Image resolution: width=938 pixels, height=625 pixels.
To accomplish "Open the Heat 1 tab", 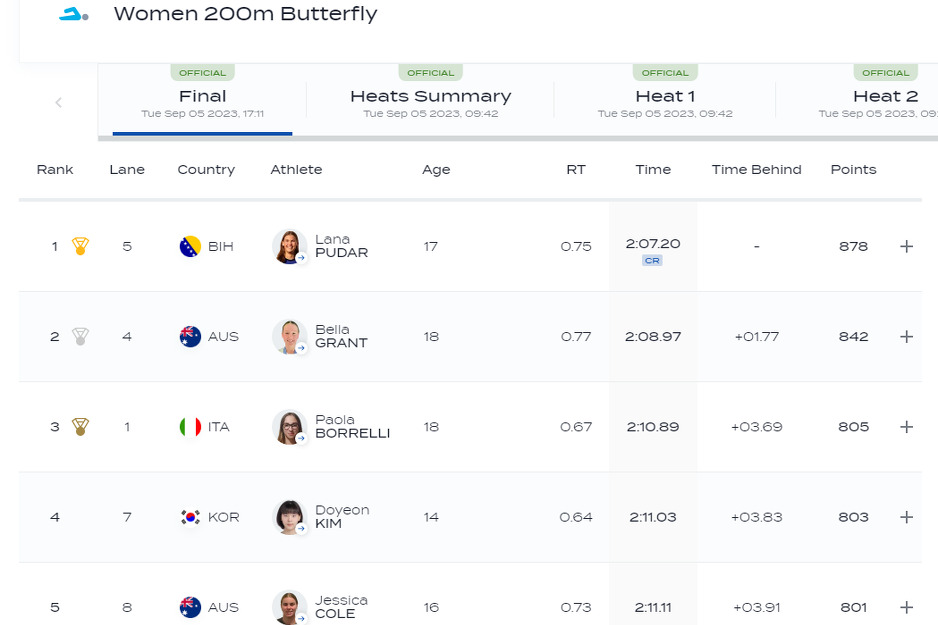I will [665, 97].
